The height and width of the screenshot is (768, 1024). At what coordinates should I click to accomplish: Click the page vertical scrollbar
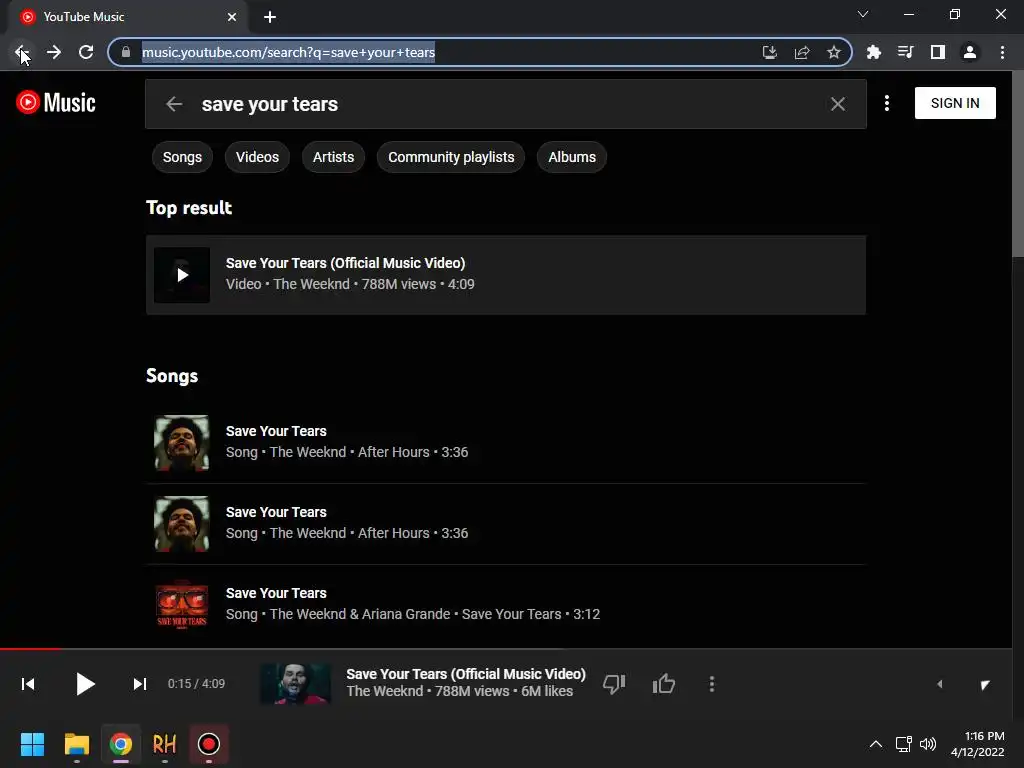(x=1017, y=165)
